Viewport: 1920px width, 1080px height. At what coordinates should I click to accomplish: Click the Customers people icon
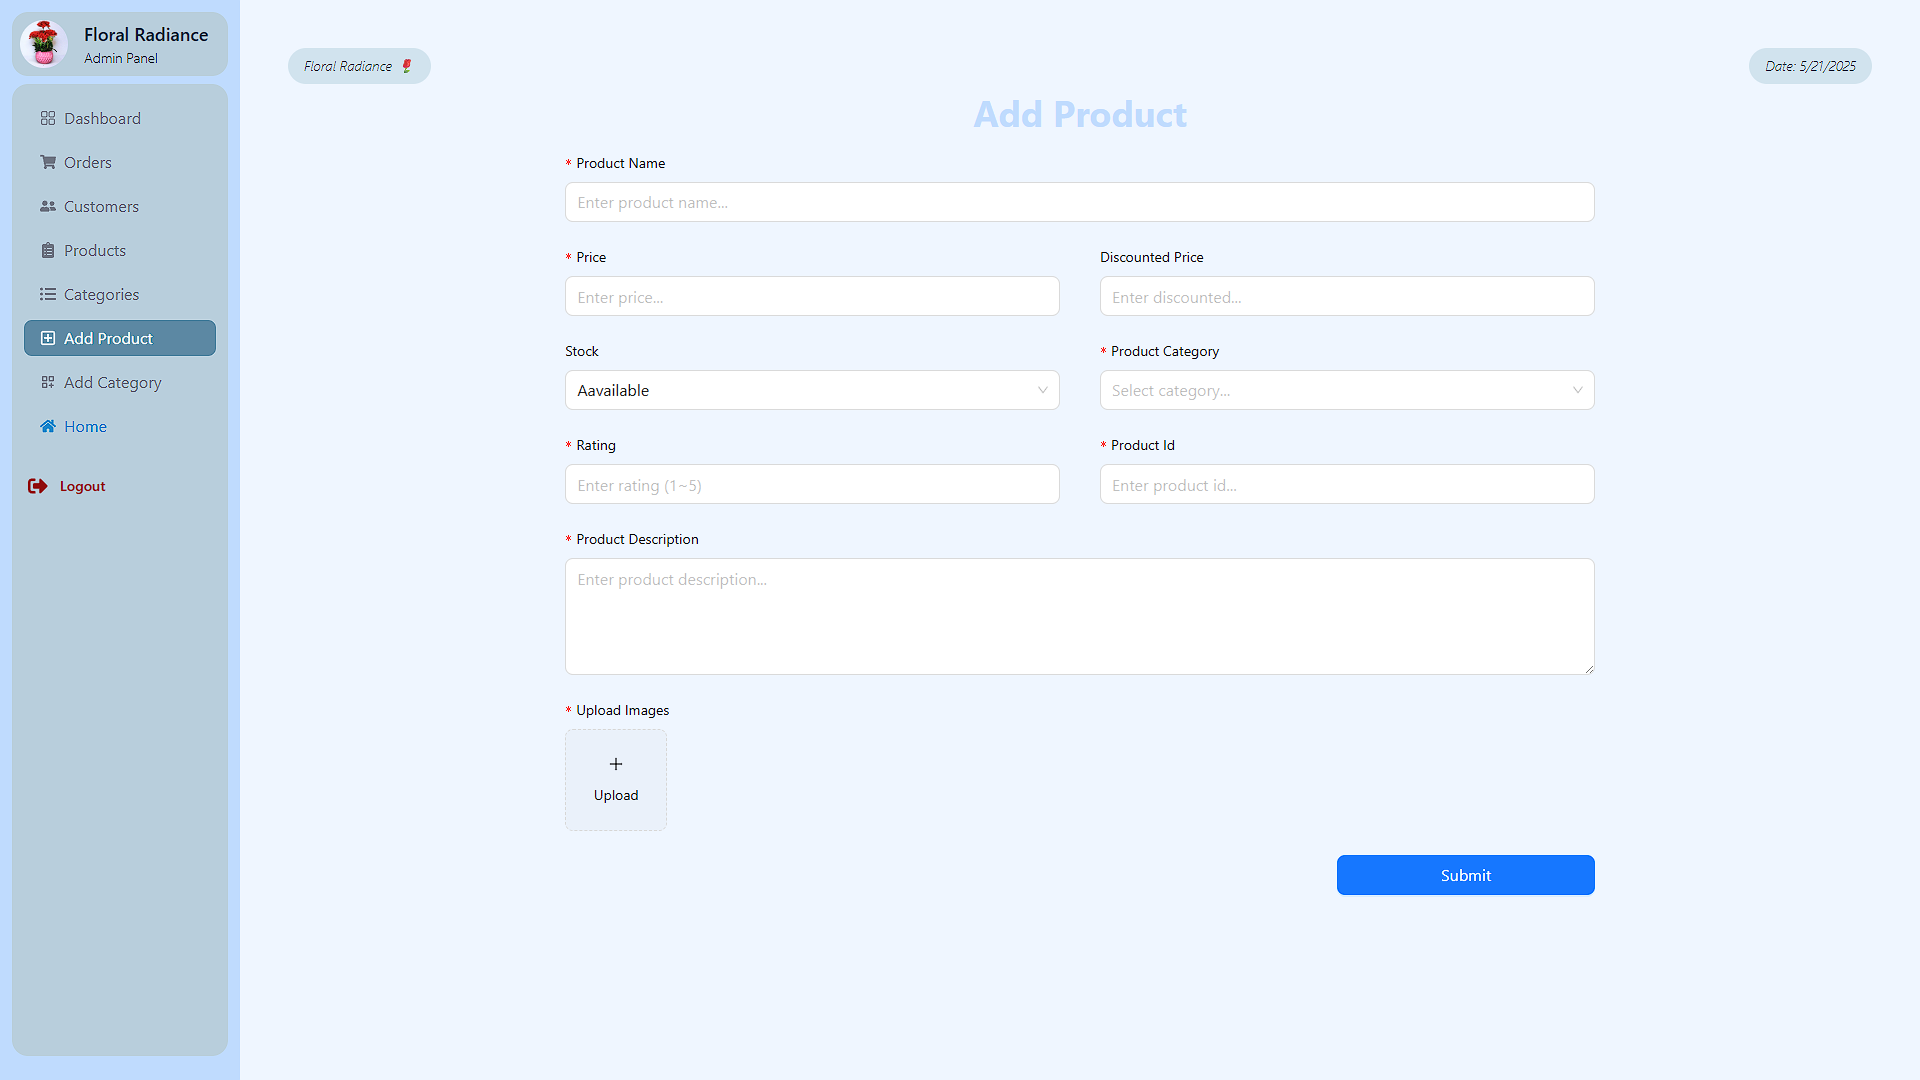coord(47,206)
